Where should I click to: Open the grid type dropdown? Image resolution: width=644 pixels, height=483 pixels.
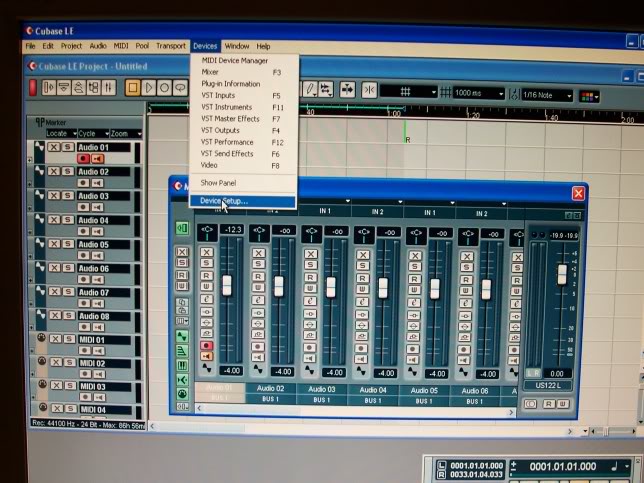pyautogui.click(x=408, y=92)
